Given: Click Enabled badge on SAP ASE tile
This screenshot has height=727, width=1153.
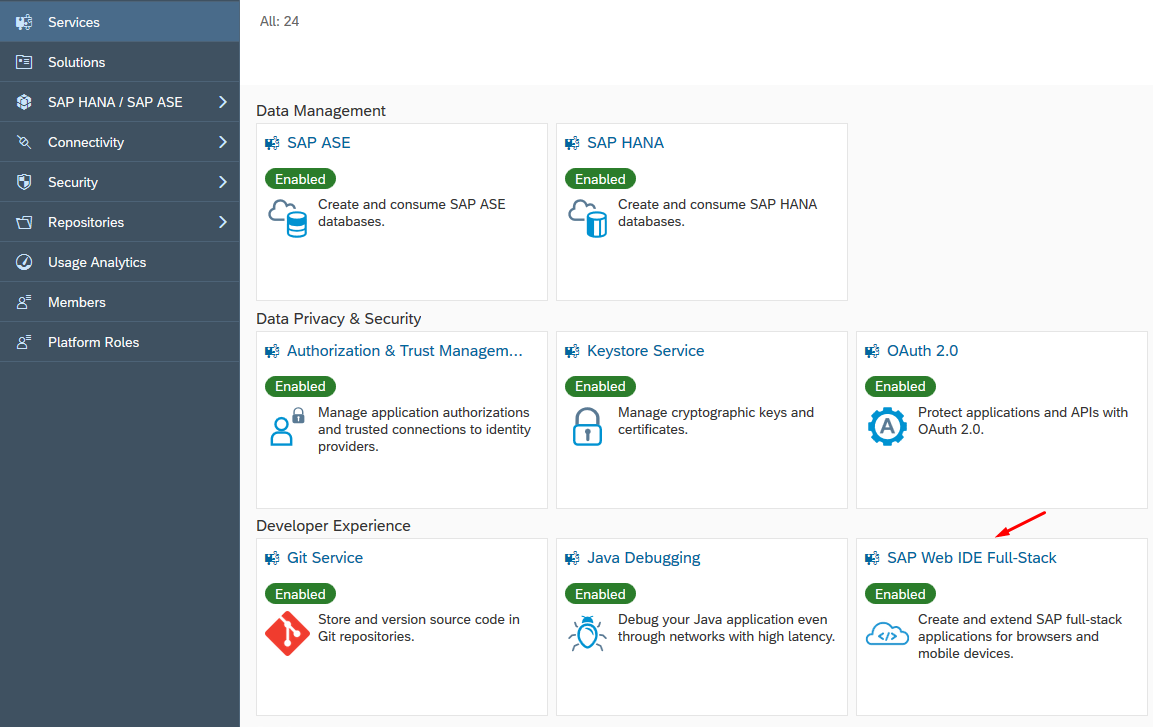Looking at the screenshot, I should coord(300,179).
